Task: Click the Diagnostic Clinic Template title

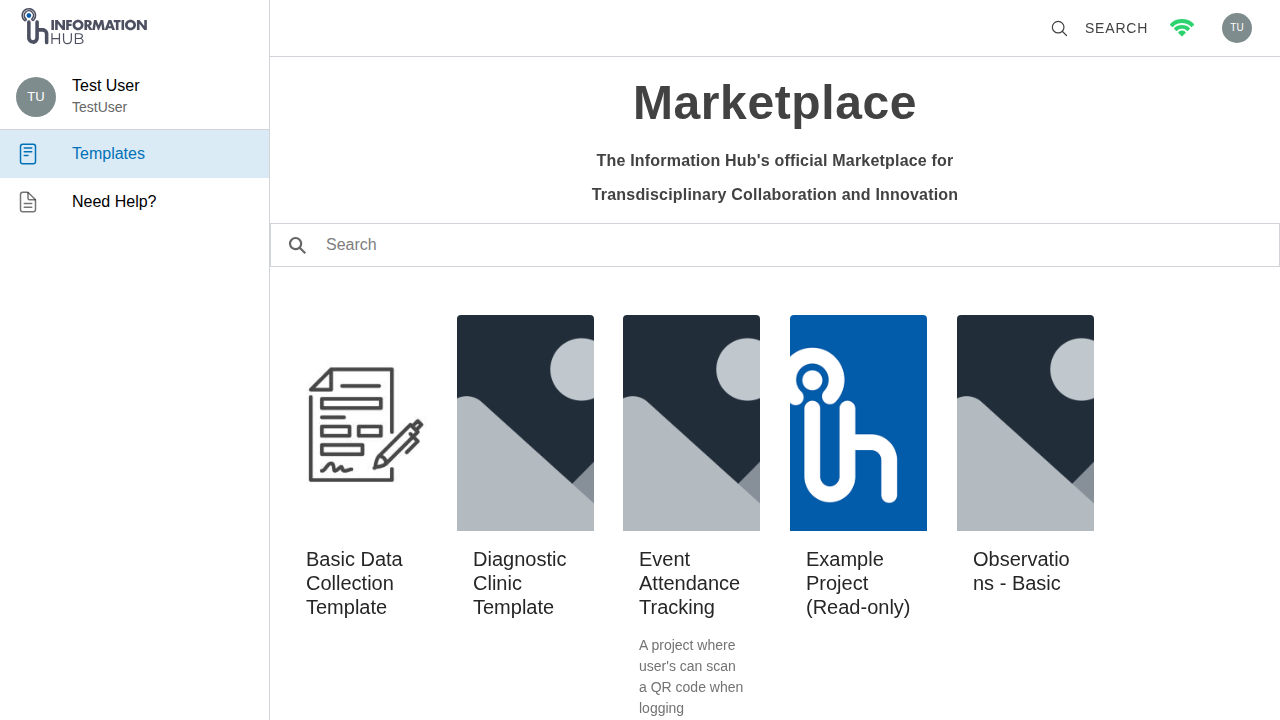Action: tap(520, 583)
